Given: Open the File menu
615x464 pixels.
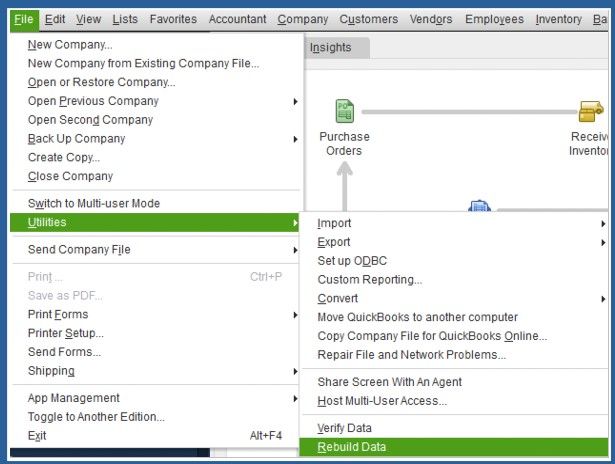Looking at the screenshot, I should coord(24,20).
